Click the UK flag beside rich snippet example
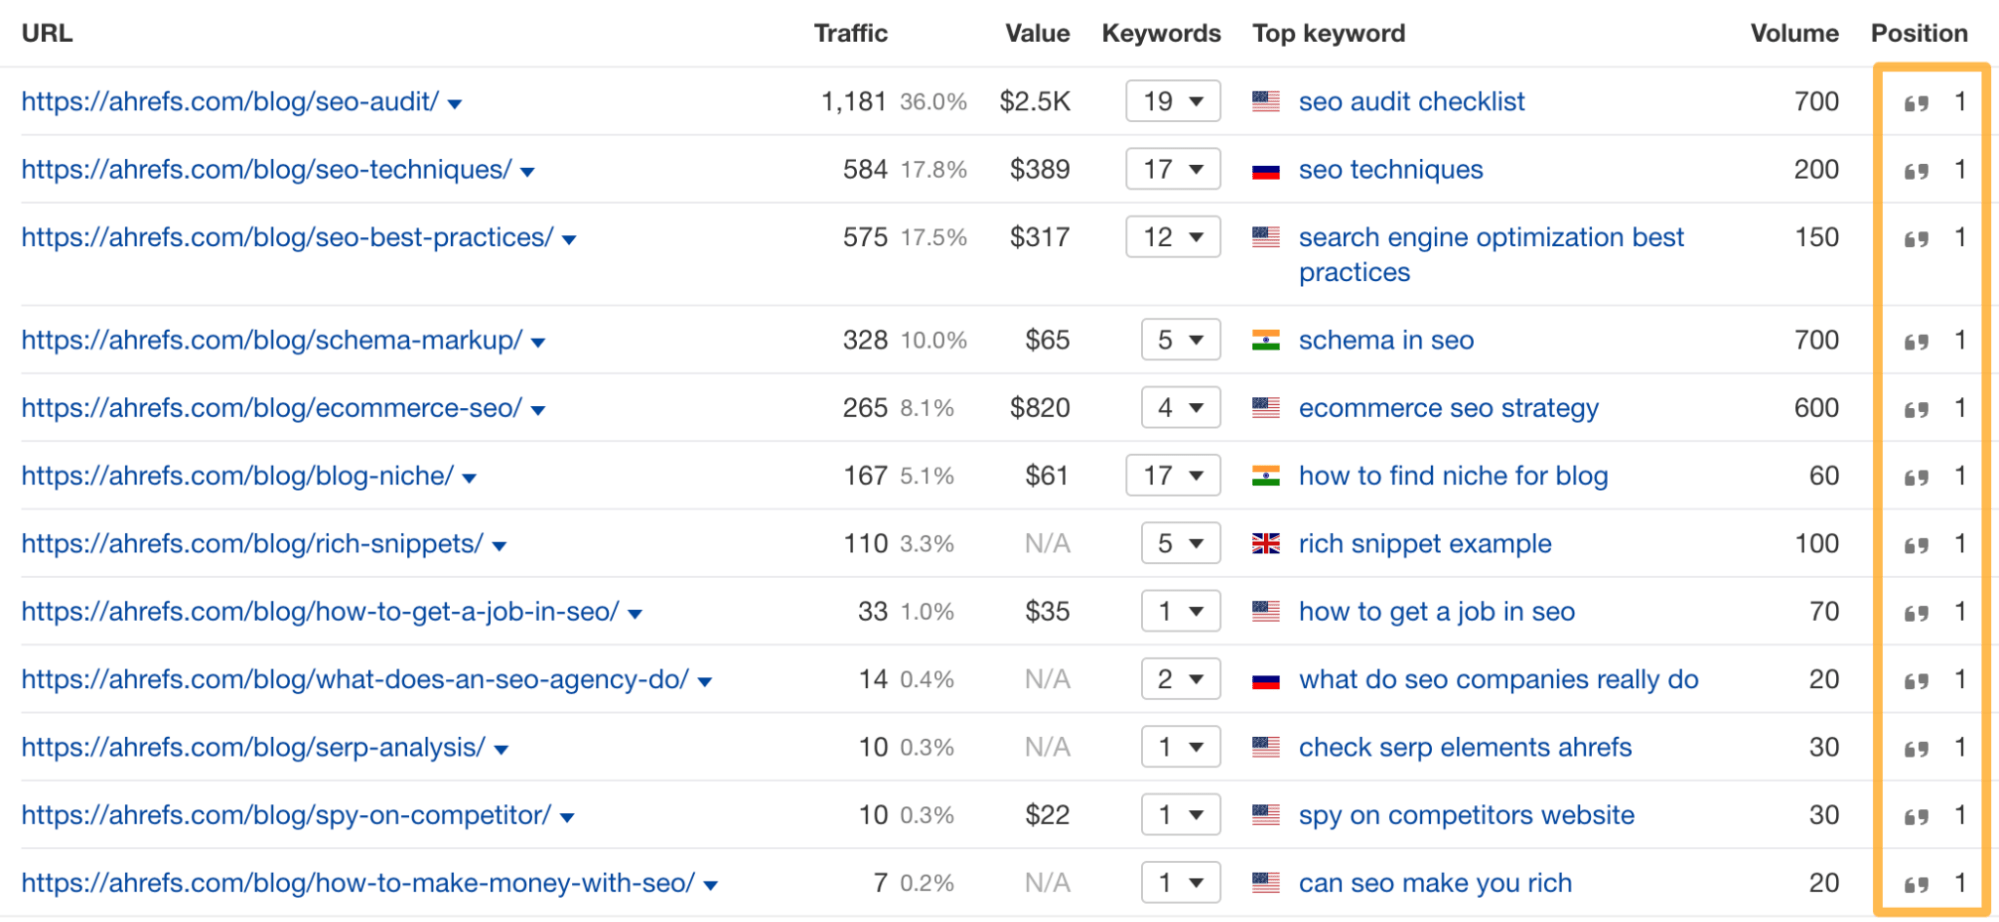 tap(1266, 543)
